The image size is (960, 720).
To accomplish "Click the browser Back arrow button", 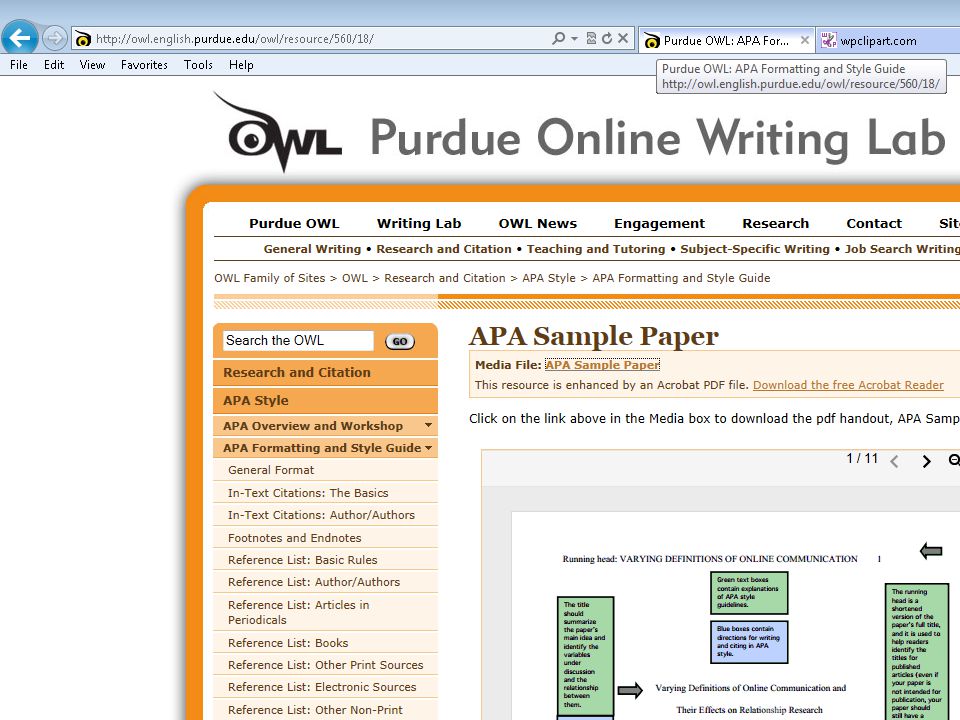I will click(20, 38).
